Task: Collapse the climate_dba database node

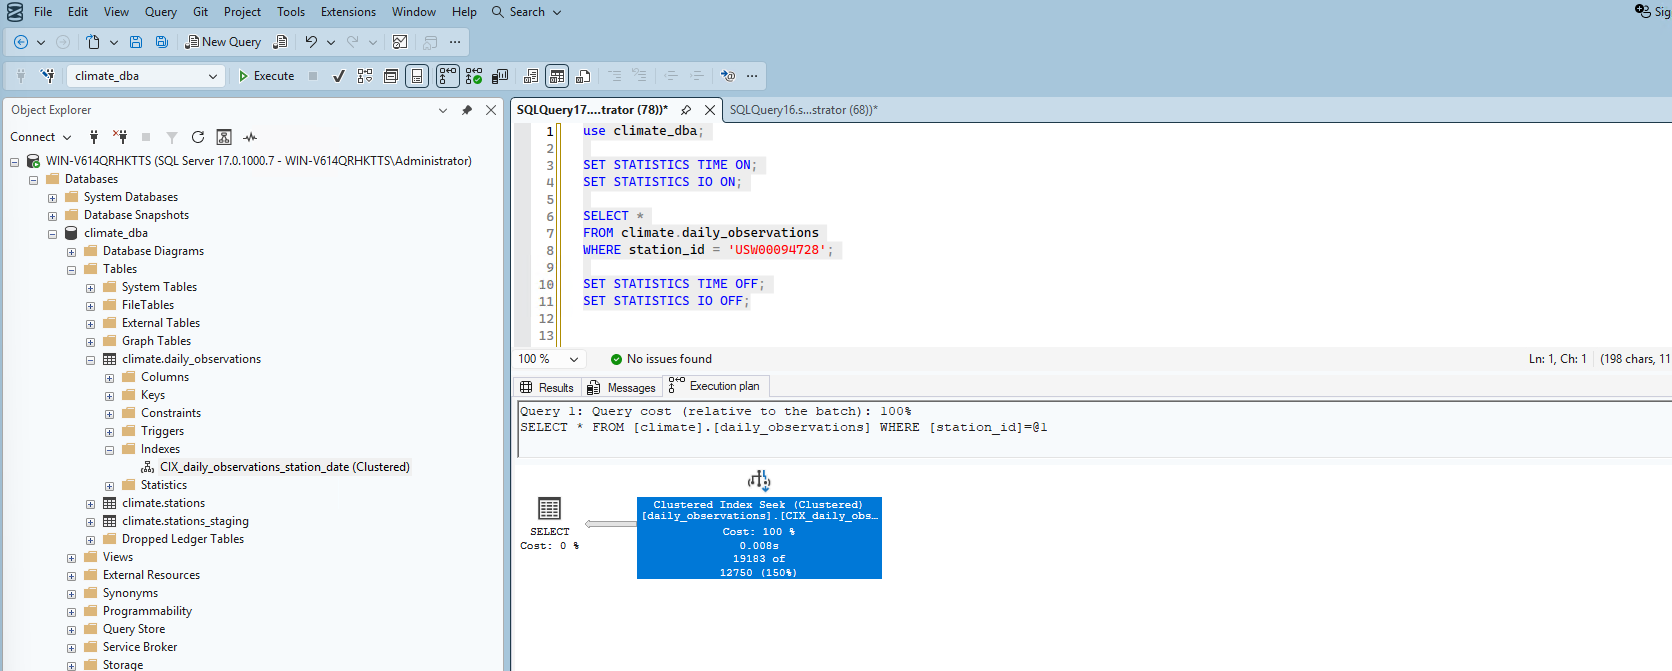Action: coord(52,233)
